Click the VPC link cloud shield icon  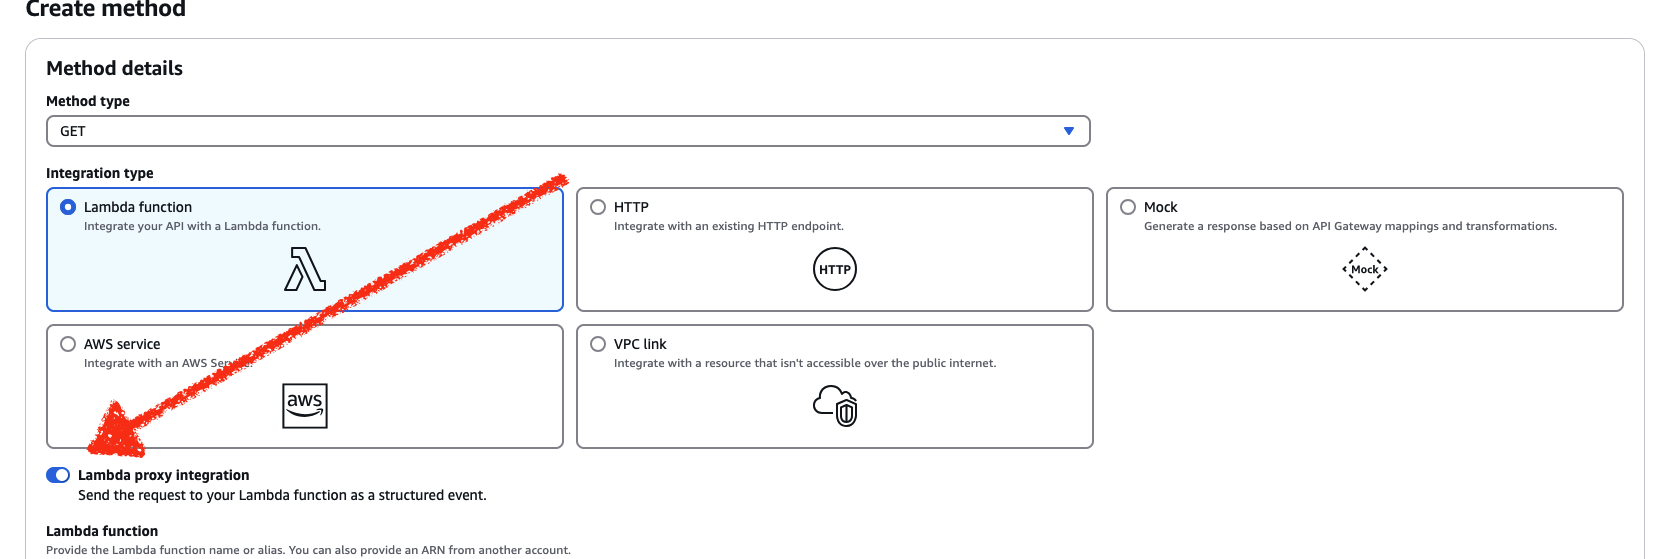point(835,406)
